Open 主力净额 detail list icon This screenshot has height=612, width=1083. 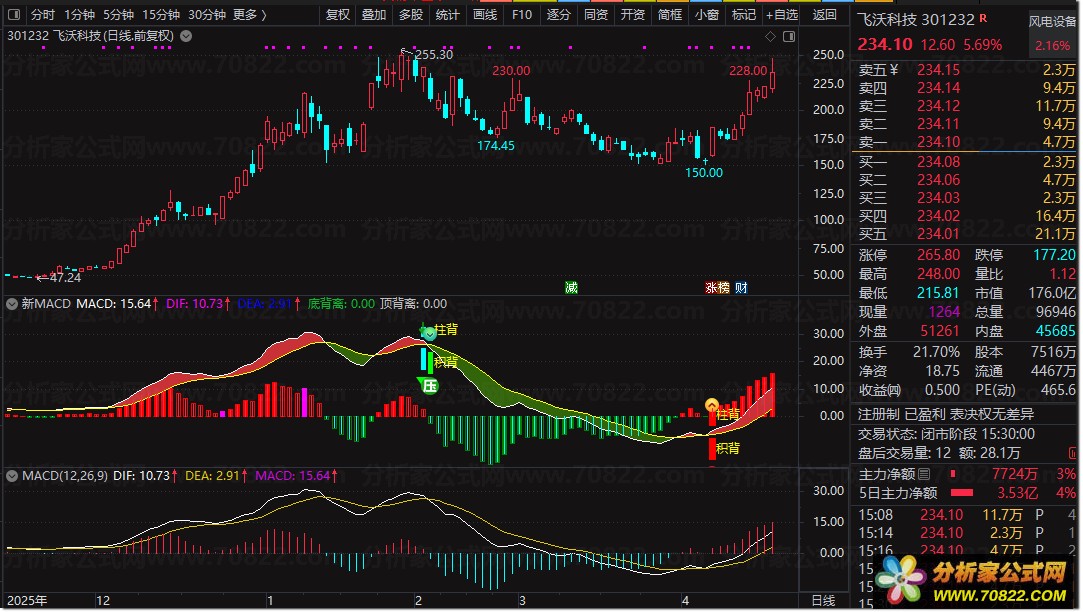tap(924, 474)
